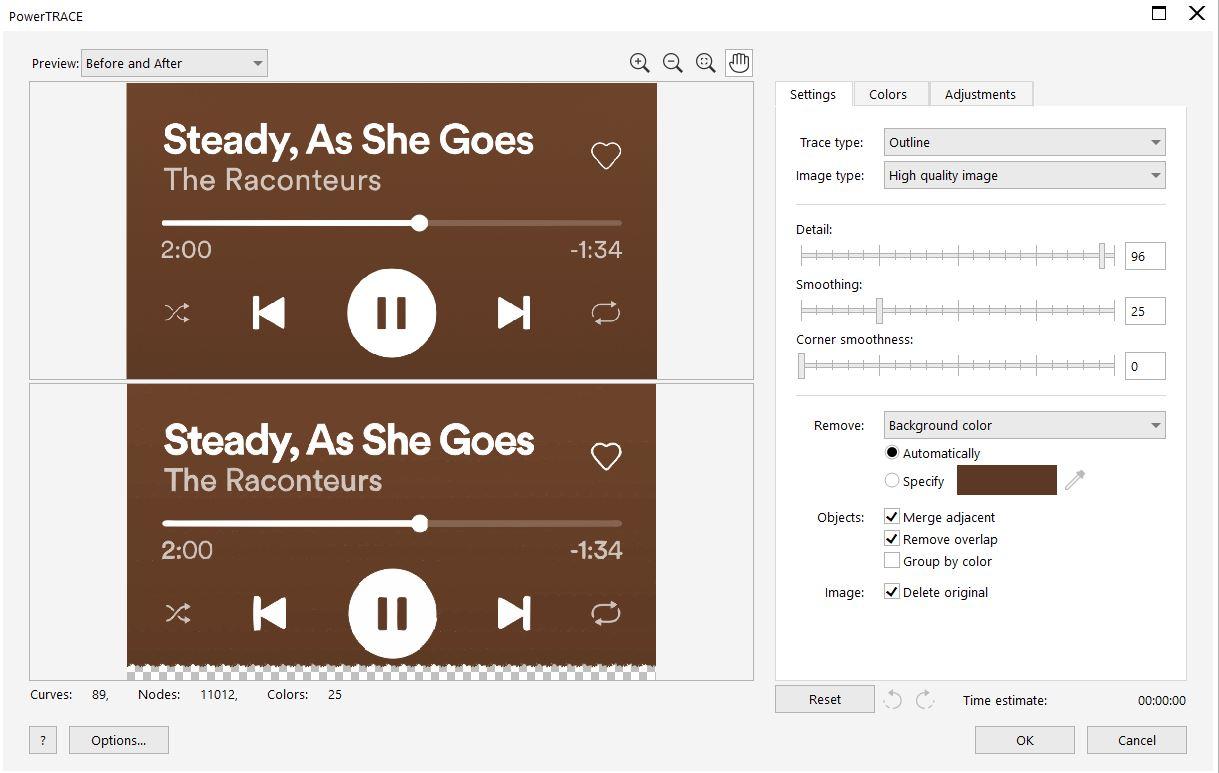Click repeat icon in the bottom preview
Viewport: 1219px width, 773px height.
tap(606, 613)
